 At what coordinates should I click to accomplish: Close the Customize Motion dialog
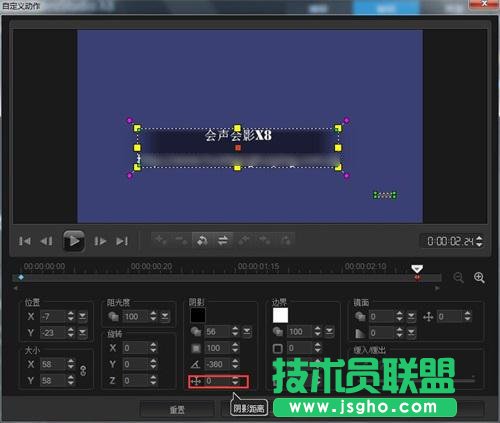pyautogui.click(x=484, y=4)
